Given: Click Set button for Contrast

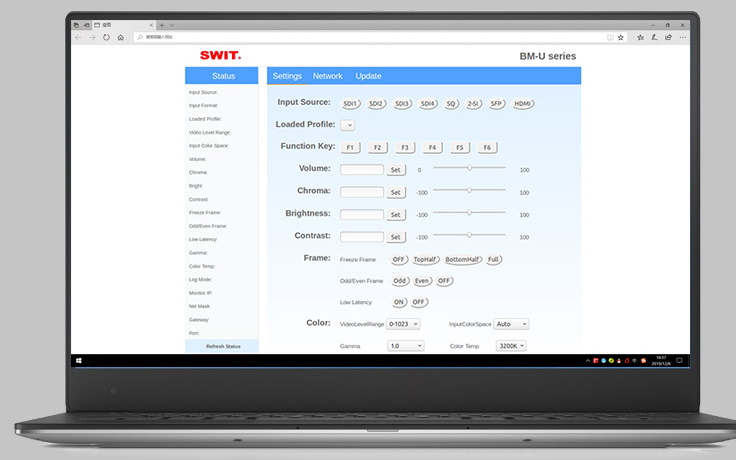Looking at the screenshot, I should [x=396, y=237].
